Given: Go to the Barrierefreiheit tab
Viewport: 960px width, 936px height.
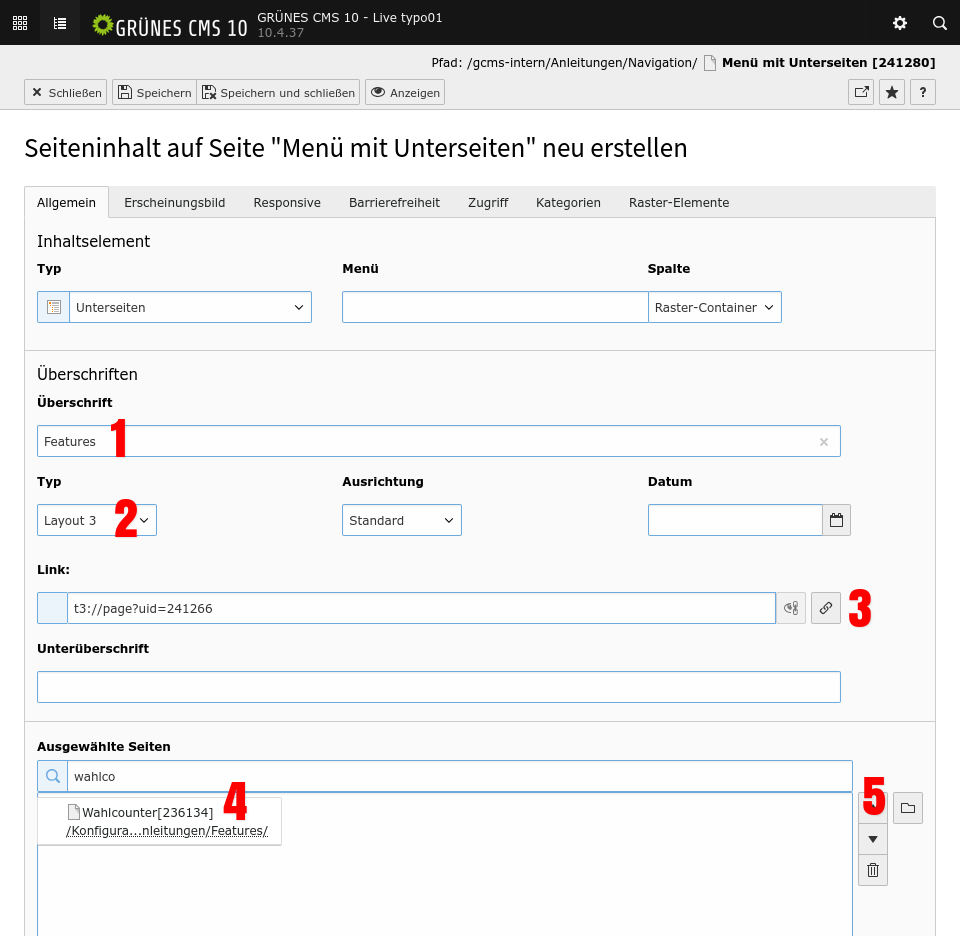Looking at the screenshot, I should tap(394, 202).
